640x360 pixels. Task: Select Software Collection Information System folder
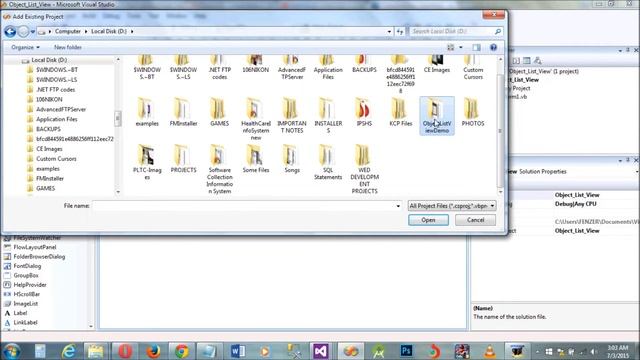pos(219,169)
